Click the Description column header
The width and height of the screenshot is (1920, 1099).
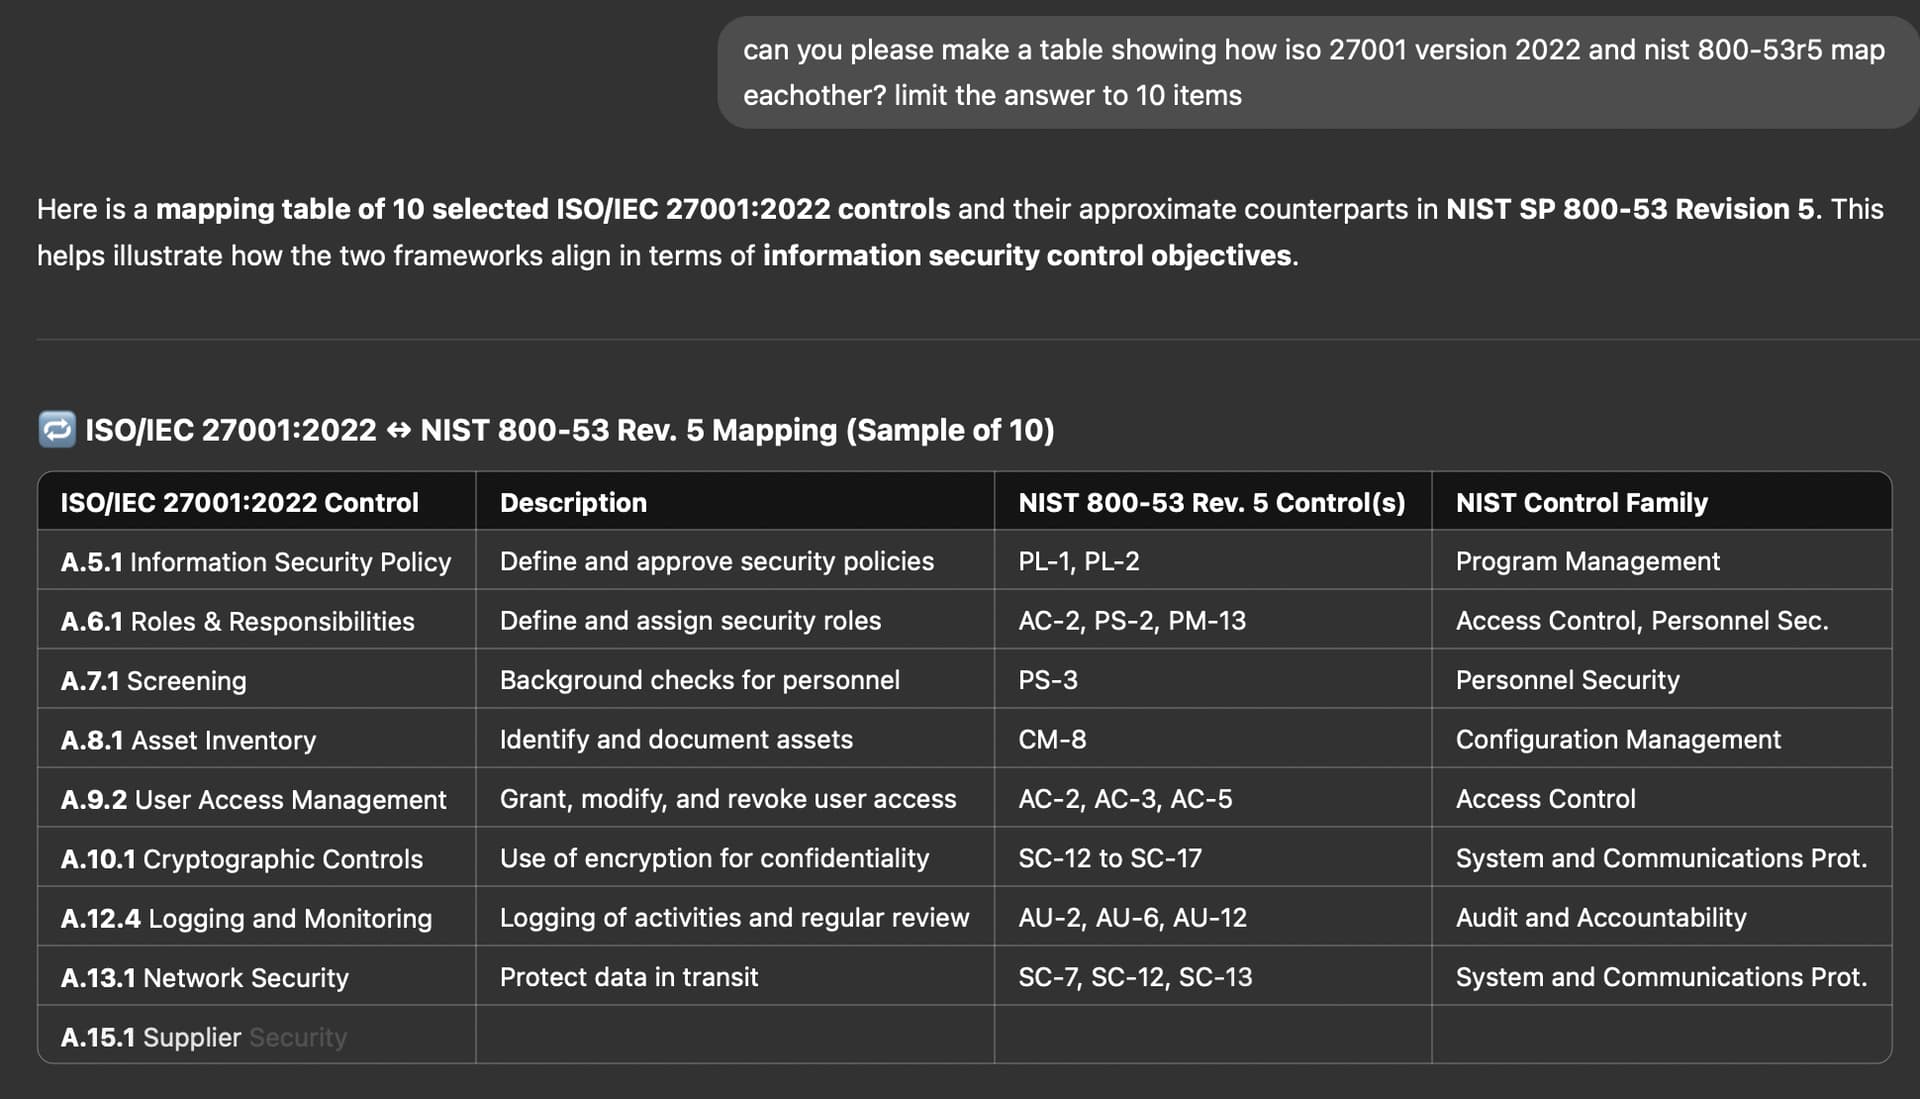[735, 502]
